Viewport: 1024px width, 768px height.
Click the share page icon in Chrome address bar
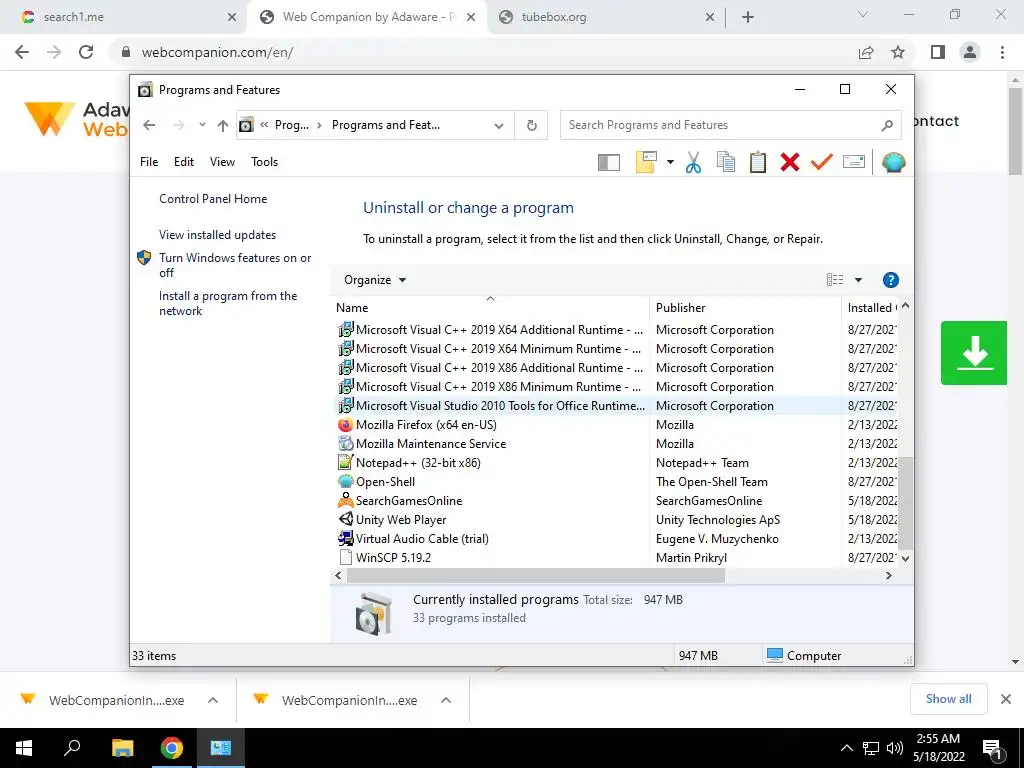coord(866,52)
